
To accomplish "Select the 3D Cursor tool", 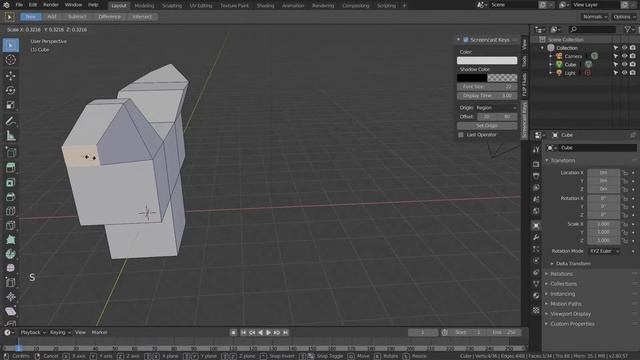I will (11, 60).
